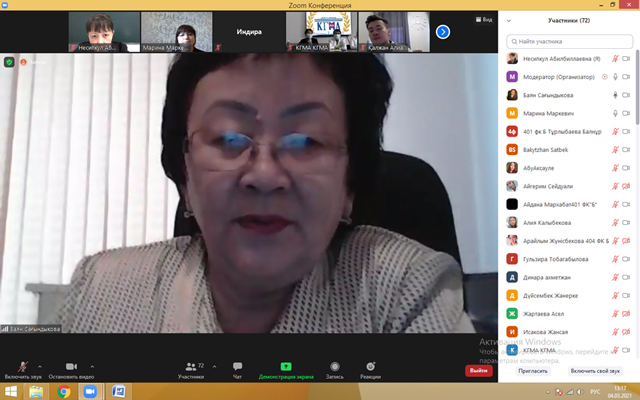Screen dimensions: 640x400
Task: Open Word document from taskbar
Action: (x=119, y=392)
